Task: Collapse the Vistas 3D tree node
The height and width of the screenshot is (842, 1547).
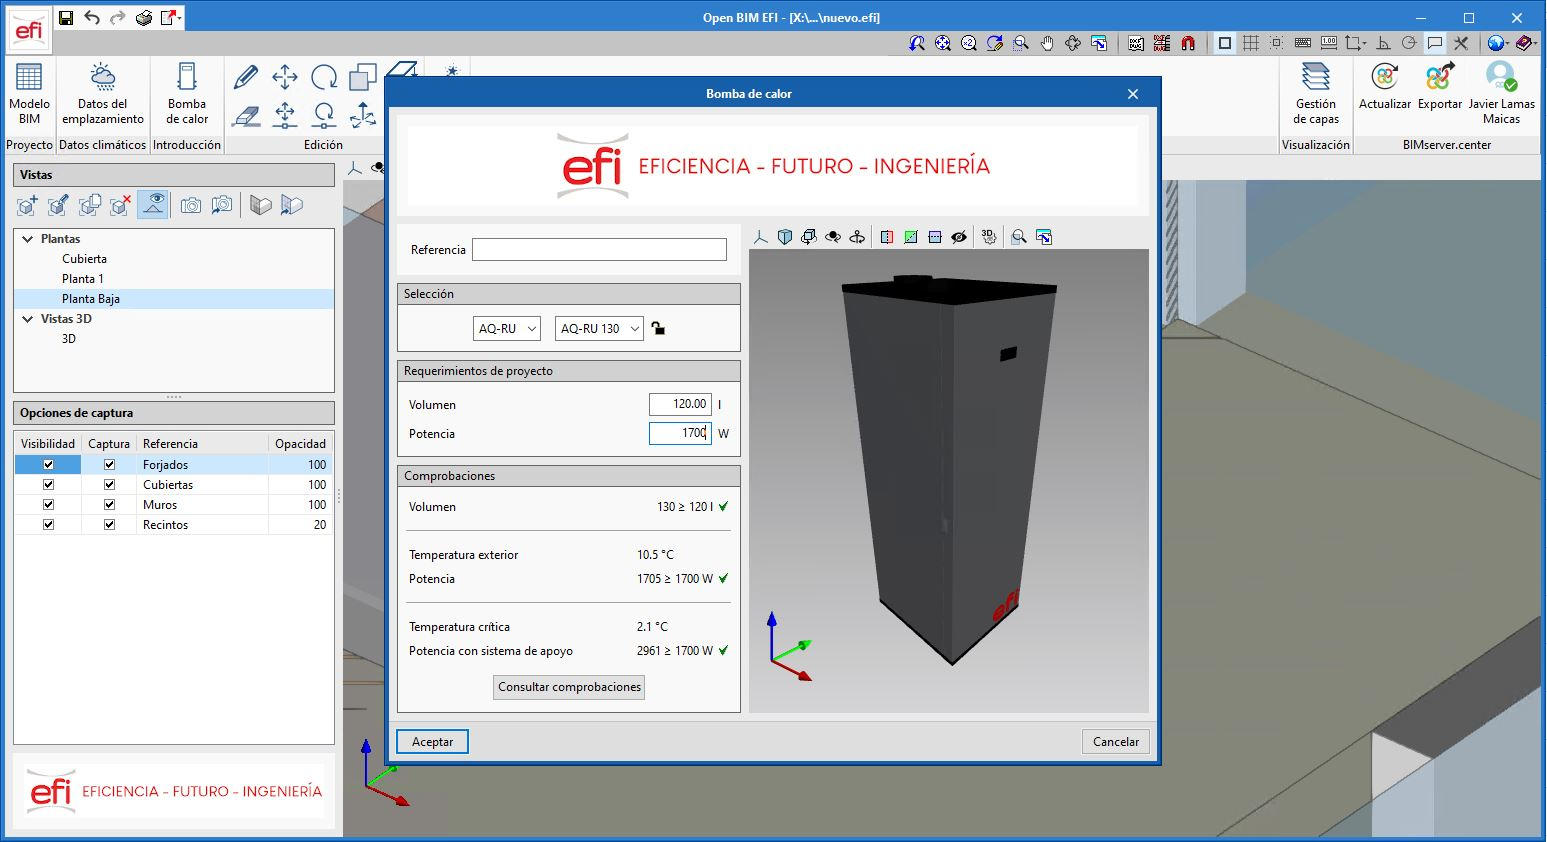Action: pos(28,319)
